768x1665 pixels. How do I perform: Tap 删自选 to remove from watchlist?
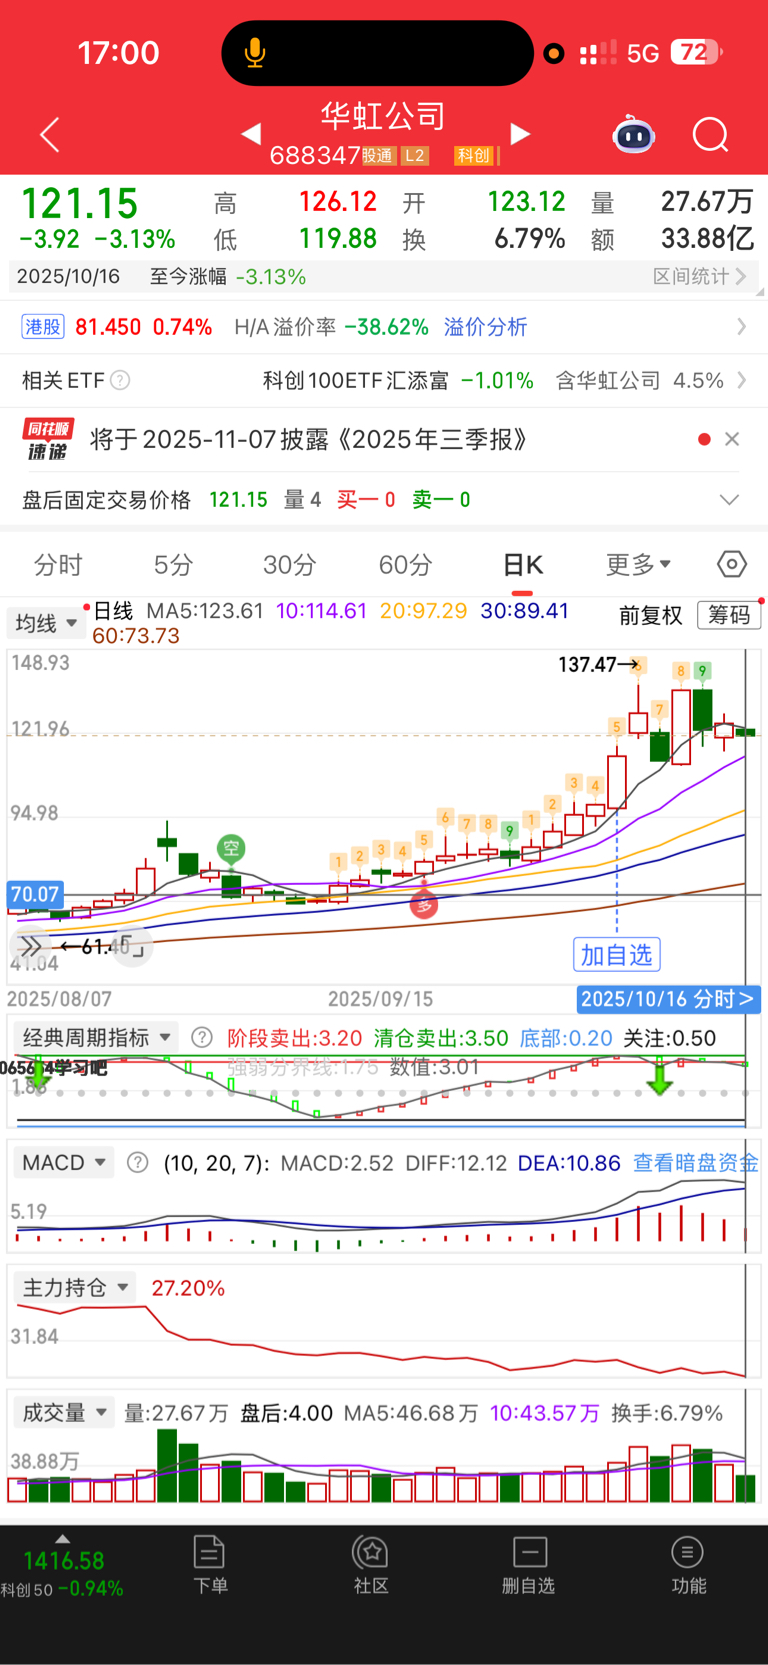coord(529,1565)
